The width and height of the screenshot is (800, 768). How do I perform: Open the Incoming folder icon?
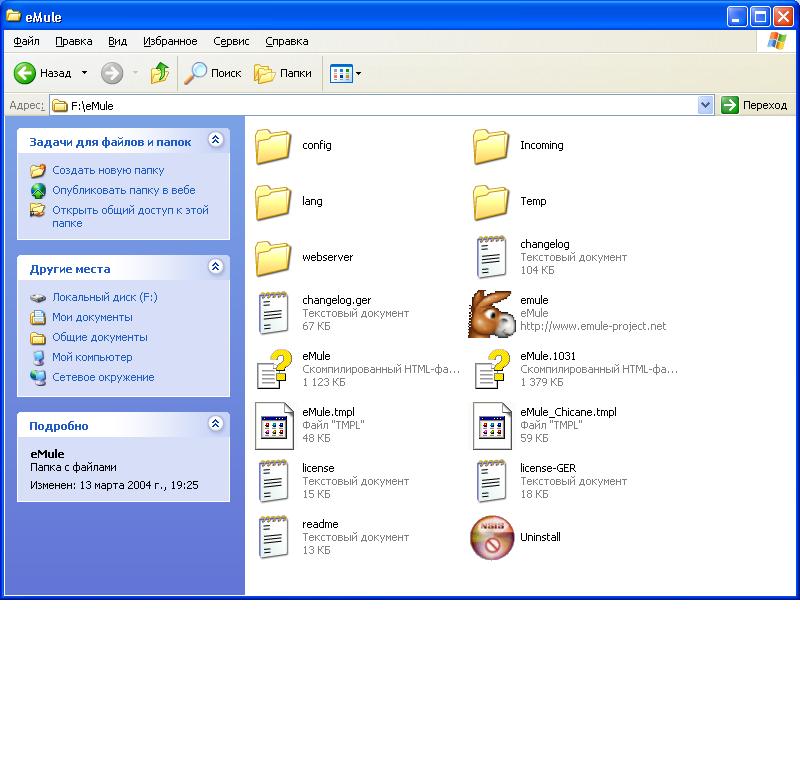tap(491, 146)
